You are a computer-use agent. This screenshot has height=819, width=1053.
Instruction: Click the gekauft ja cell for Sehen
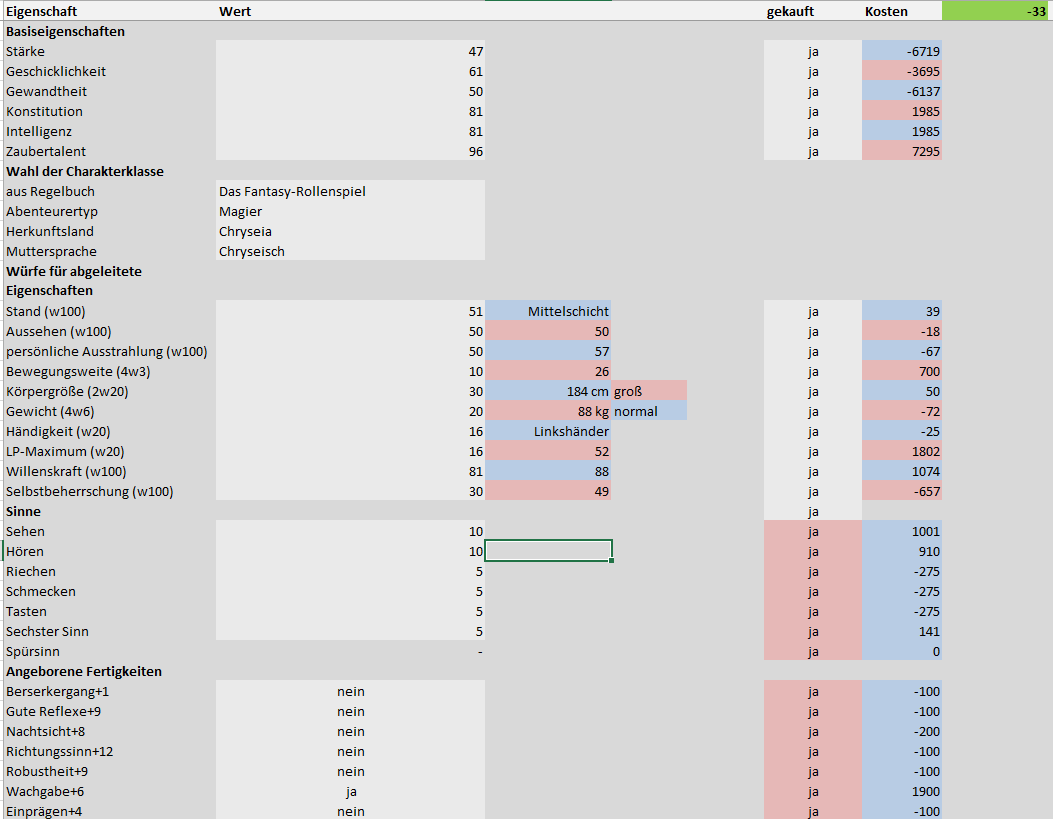pos(812,531)
